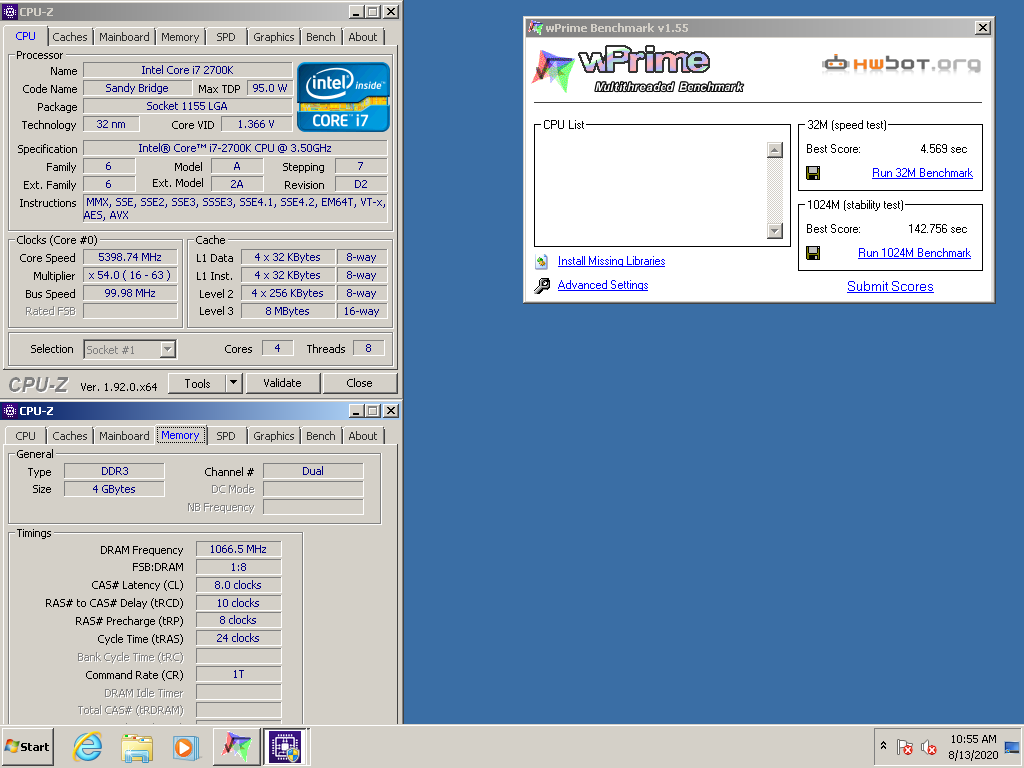Switch to Caches tab in top CPU-Z
The height and width of the screenshot is (768, 1024).
(x=69, y=37)
